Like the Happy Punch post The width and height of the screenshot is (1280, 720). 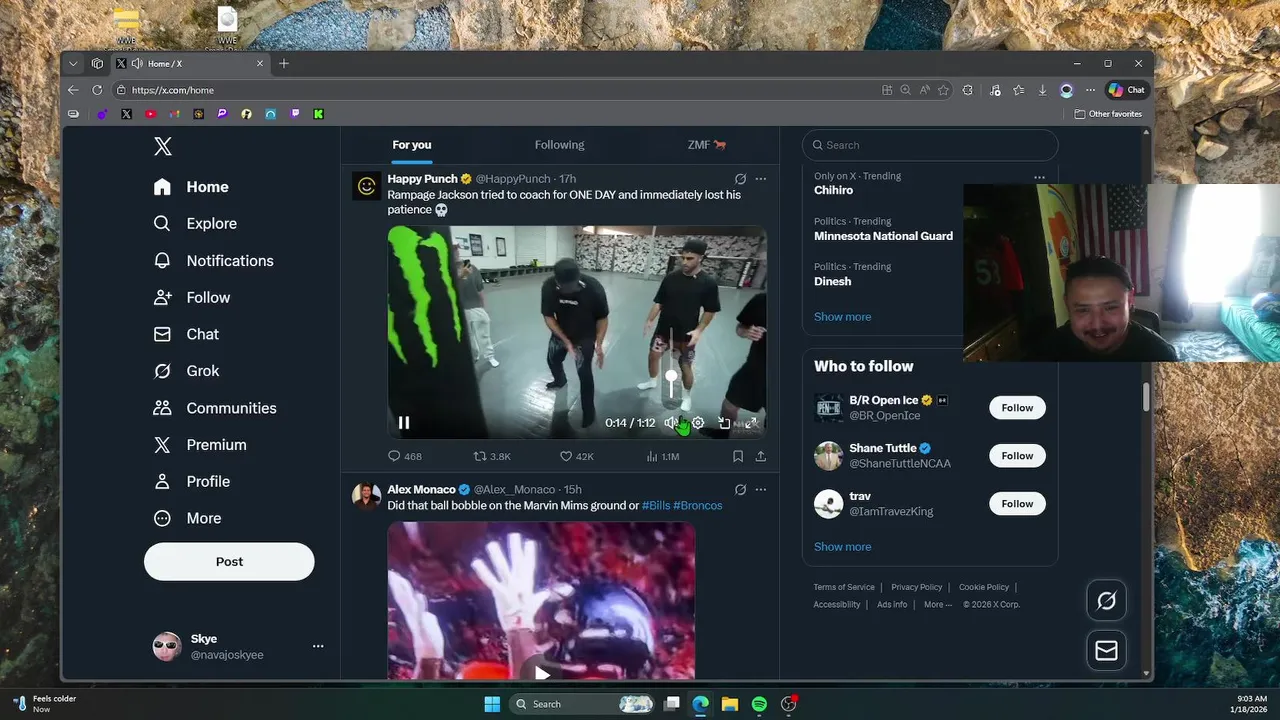(576, 456)
